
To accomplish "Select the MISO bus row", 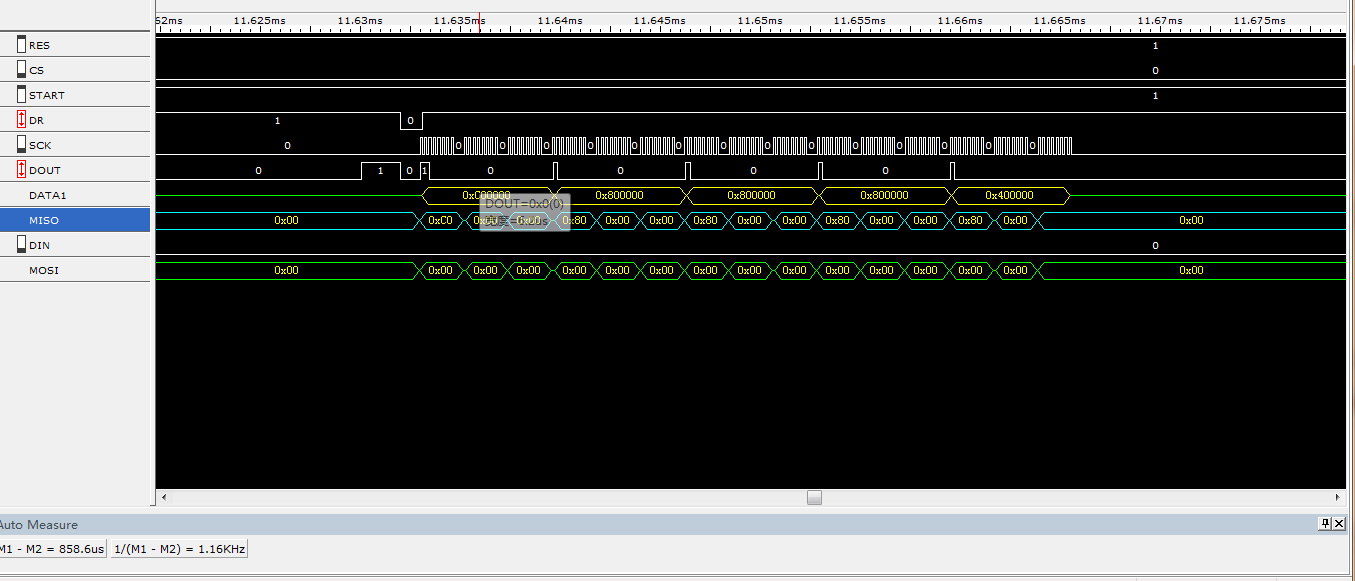I will tap(75, 220).
